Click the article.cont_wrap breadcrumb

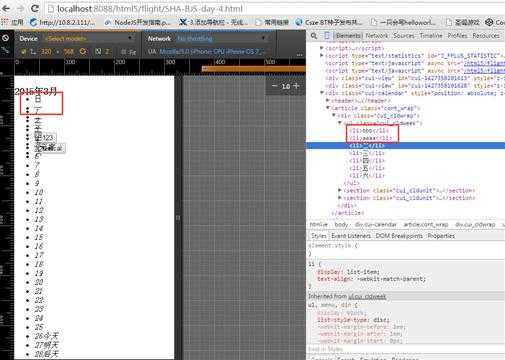pyautogui.click(x=426, y=225)
